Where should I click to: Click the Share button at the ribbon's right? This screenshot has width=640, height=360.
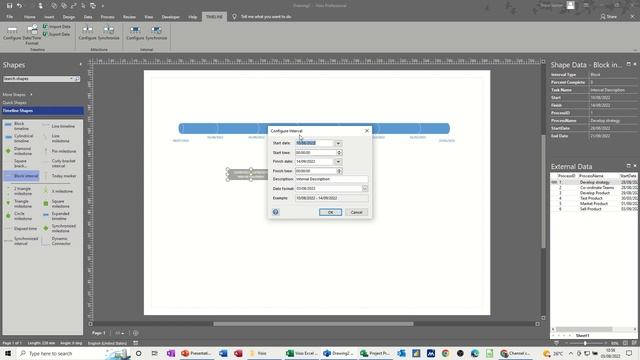pyautogui.click(x=609, y=17)
